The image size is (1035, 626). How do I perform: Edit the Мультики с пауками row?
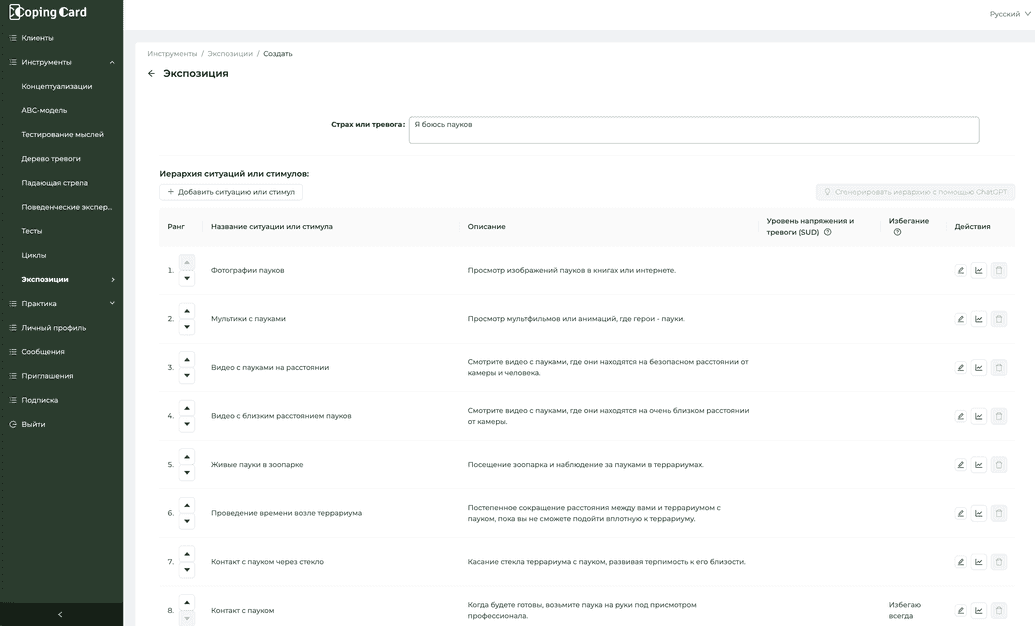tap(960, 319)
